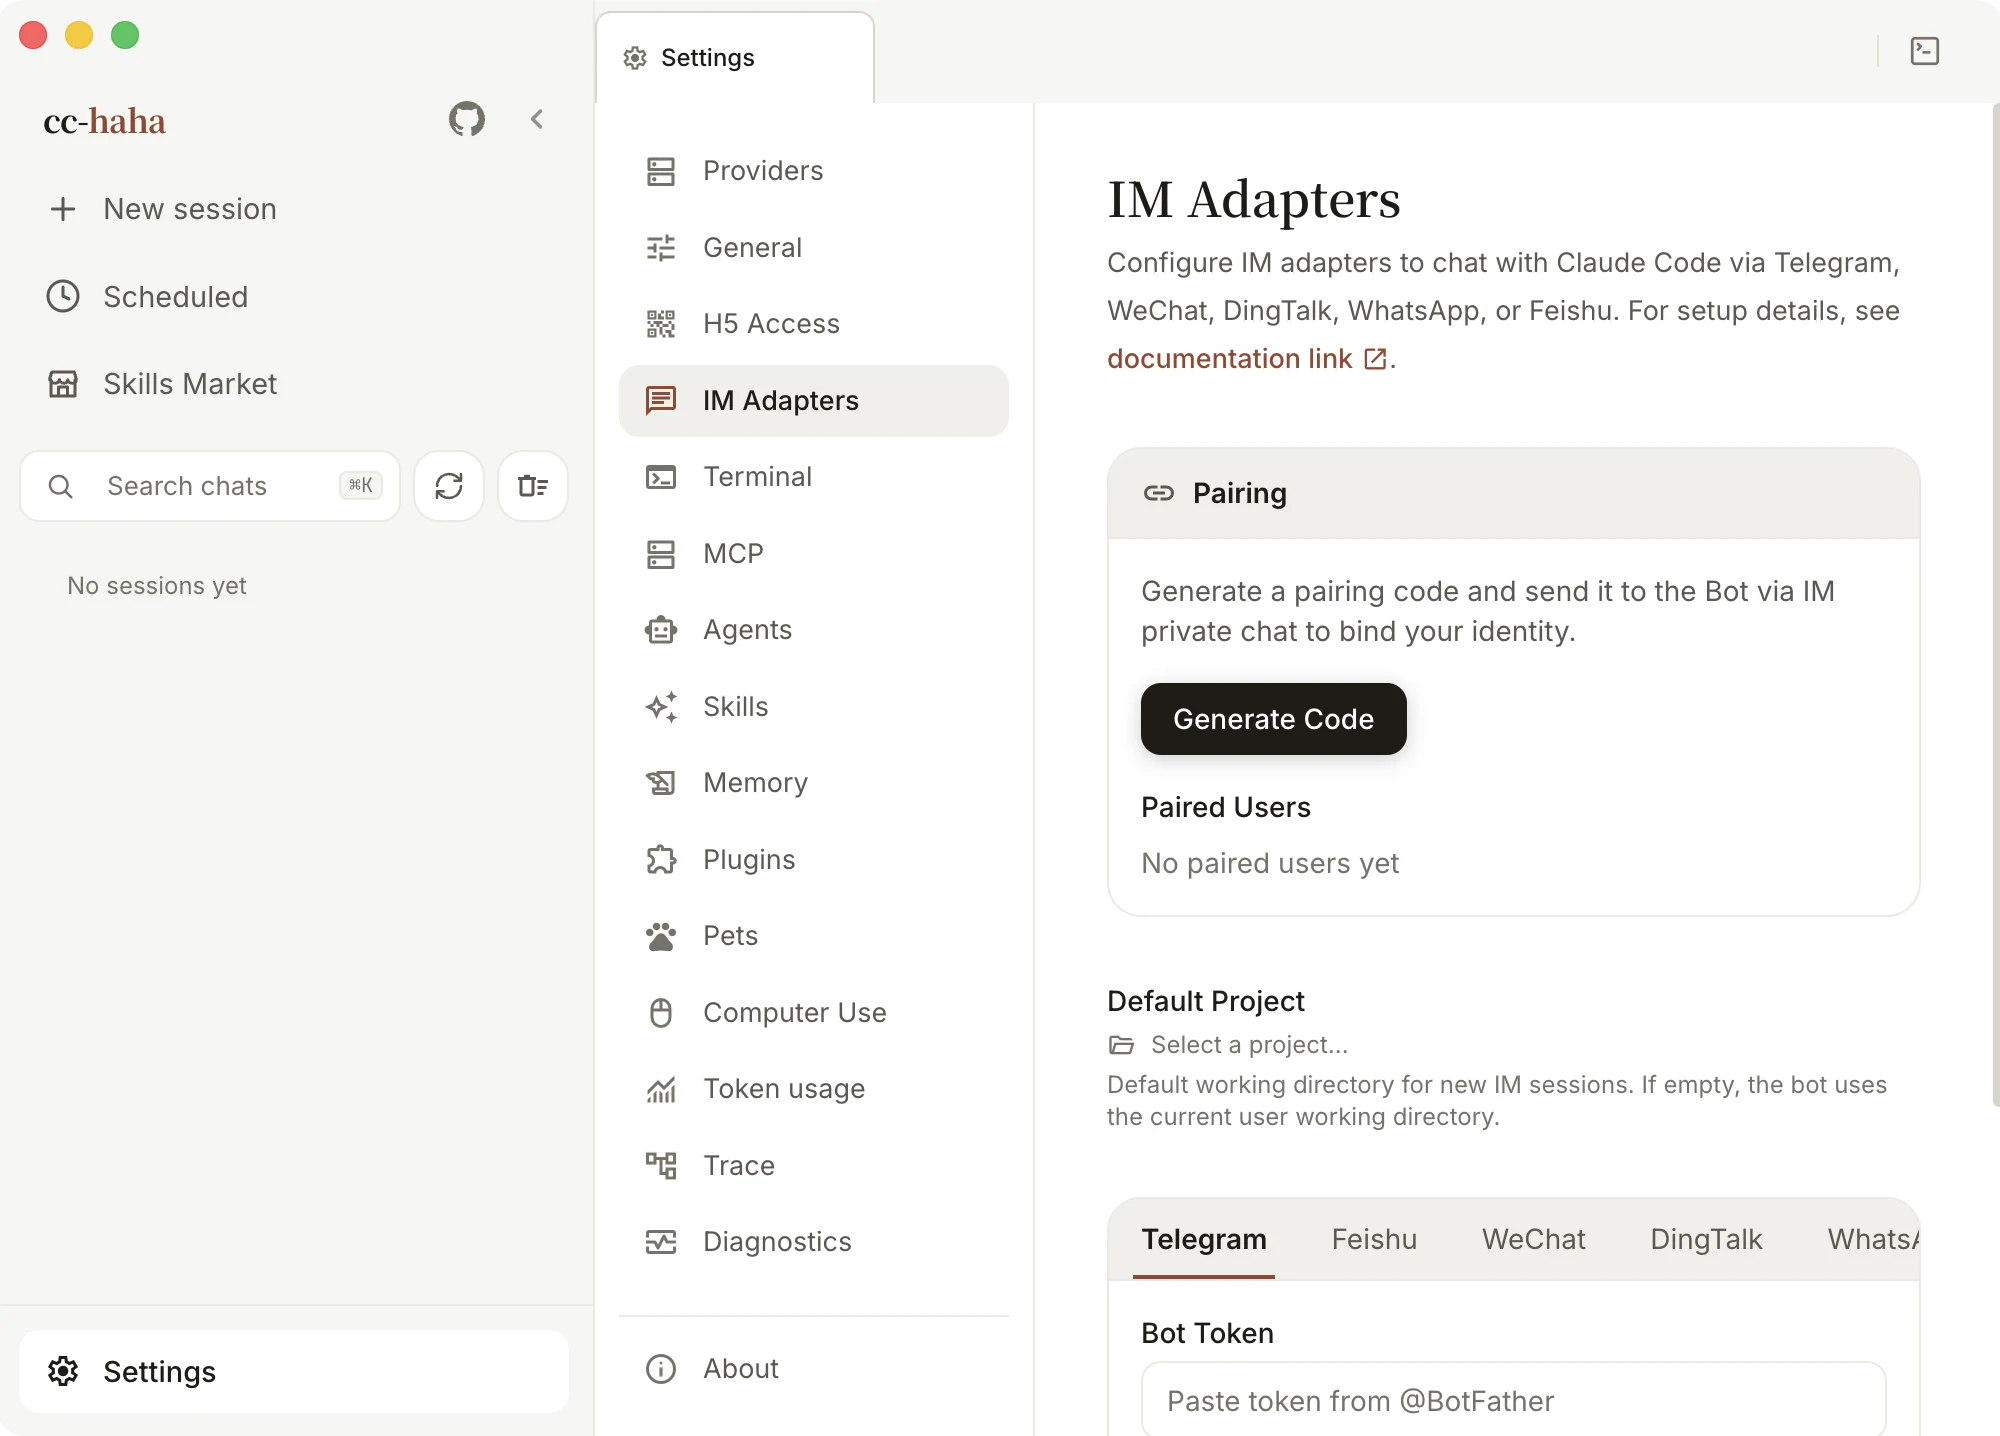Switch to the Telegram adapter tab

1204,1240
